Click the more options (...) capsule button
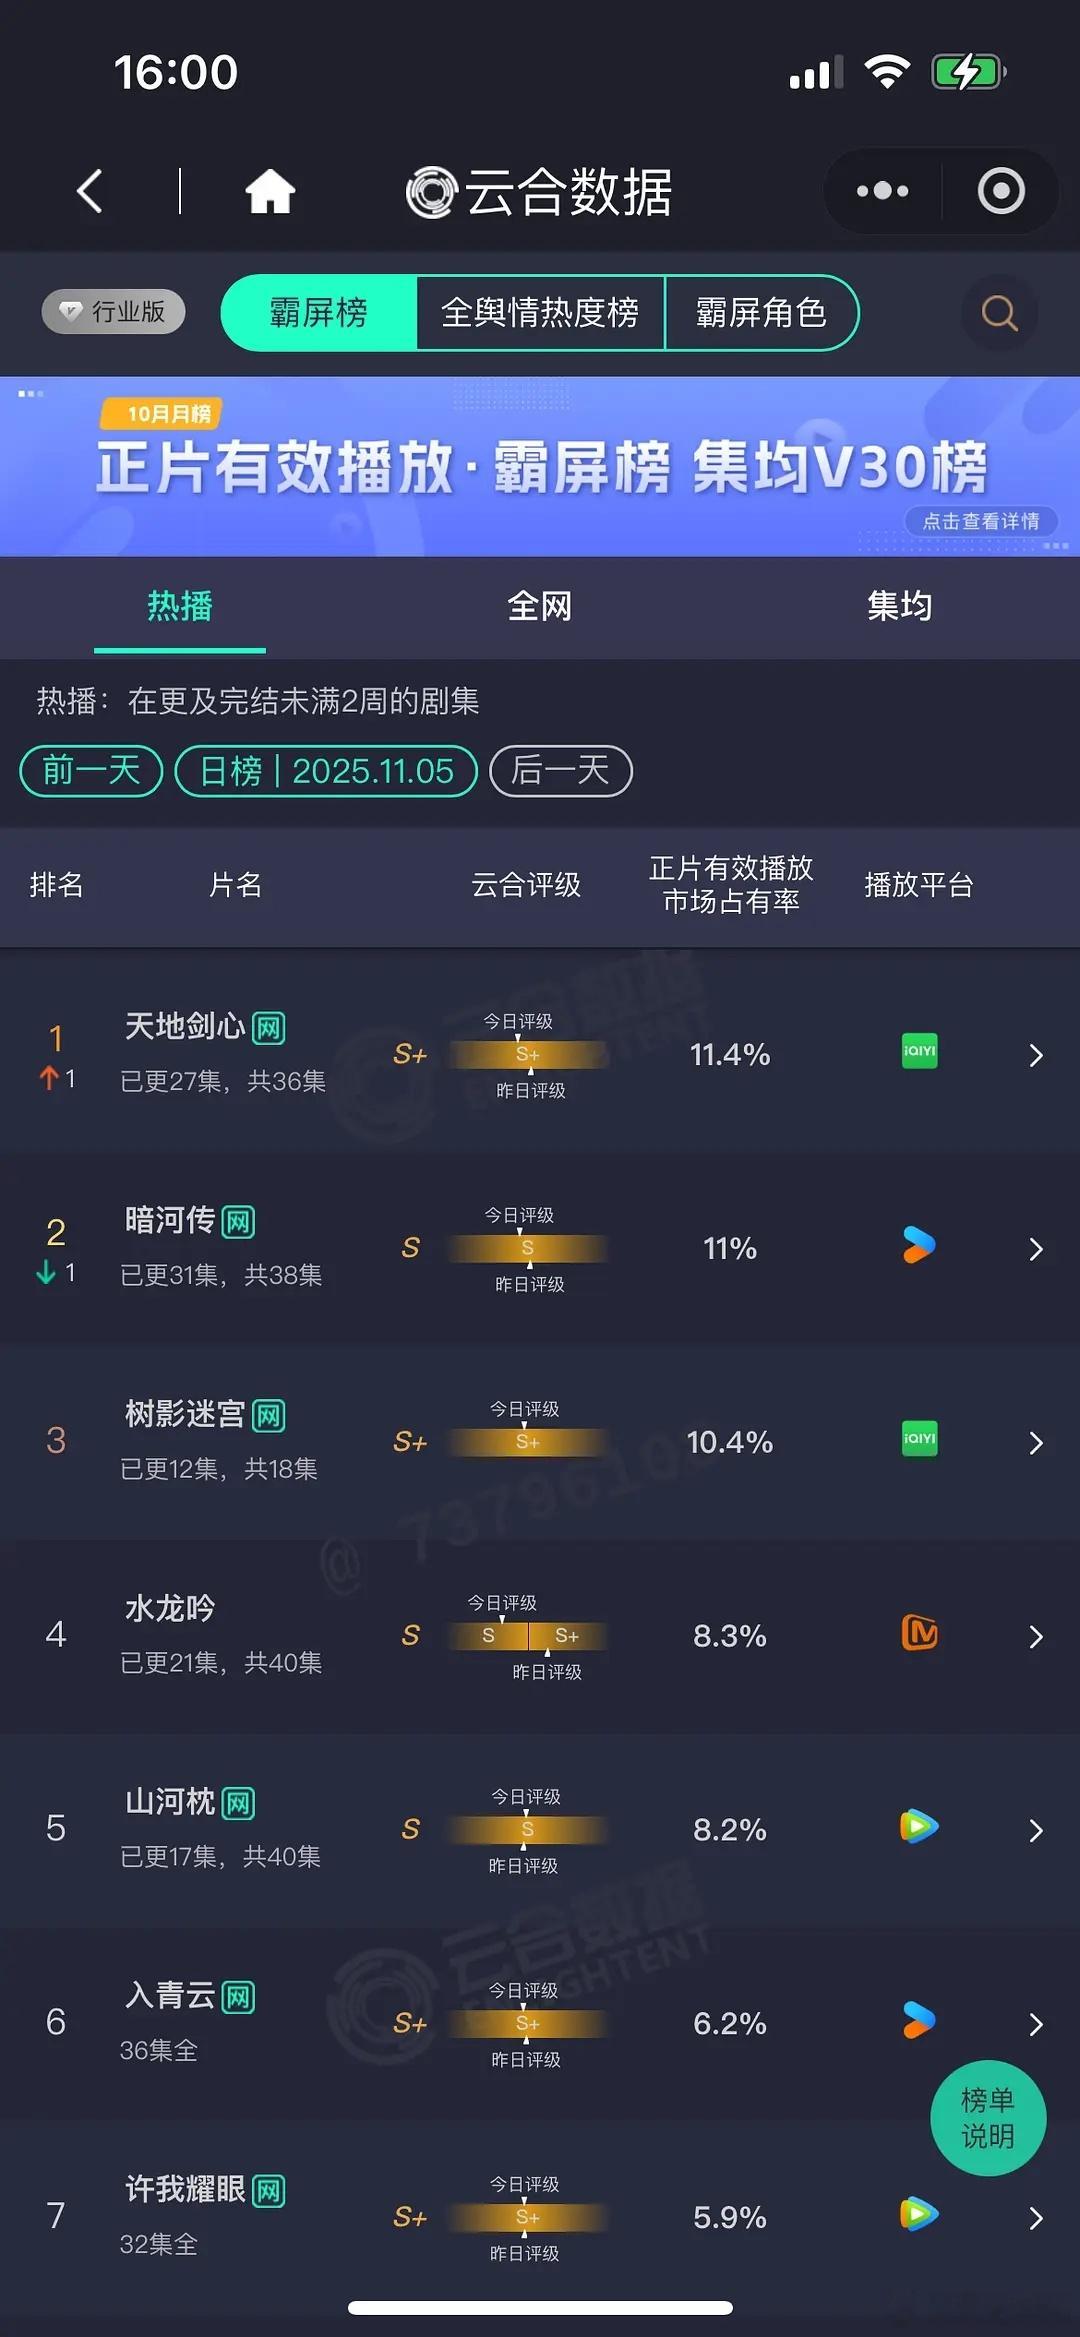1080x2337 pixels. (880, 190)
